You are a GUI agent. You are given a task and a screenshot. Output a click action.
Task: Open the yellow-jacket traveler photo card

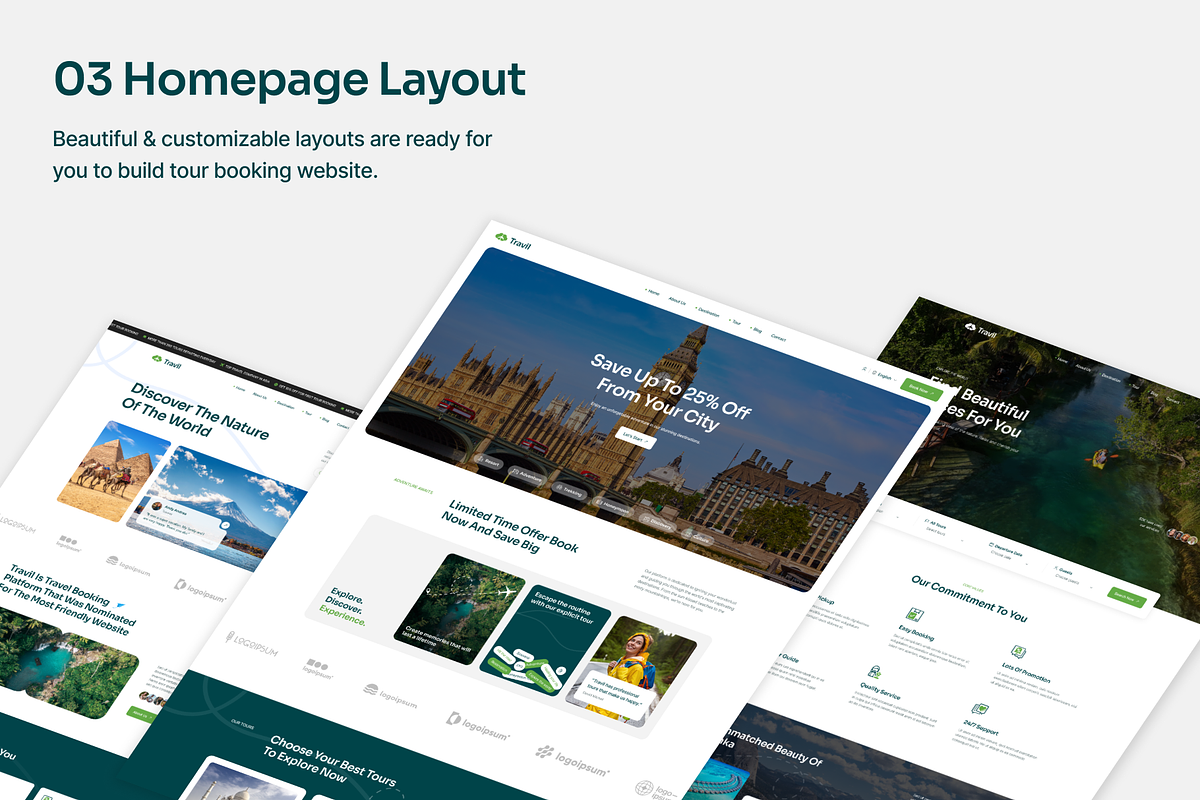coord(631,669)
